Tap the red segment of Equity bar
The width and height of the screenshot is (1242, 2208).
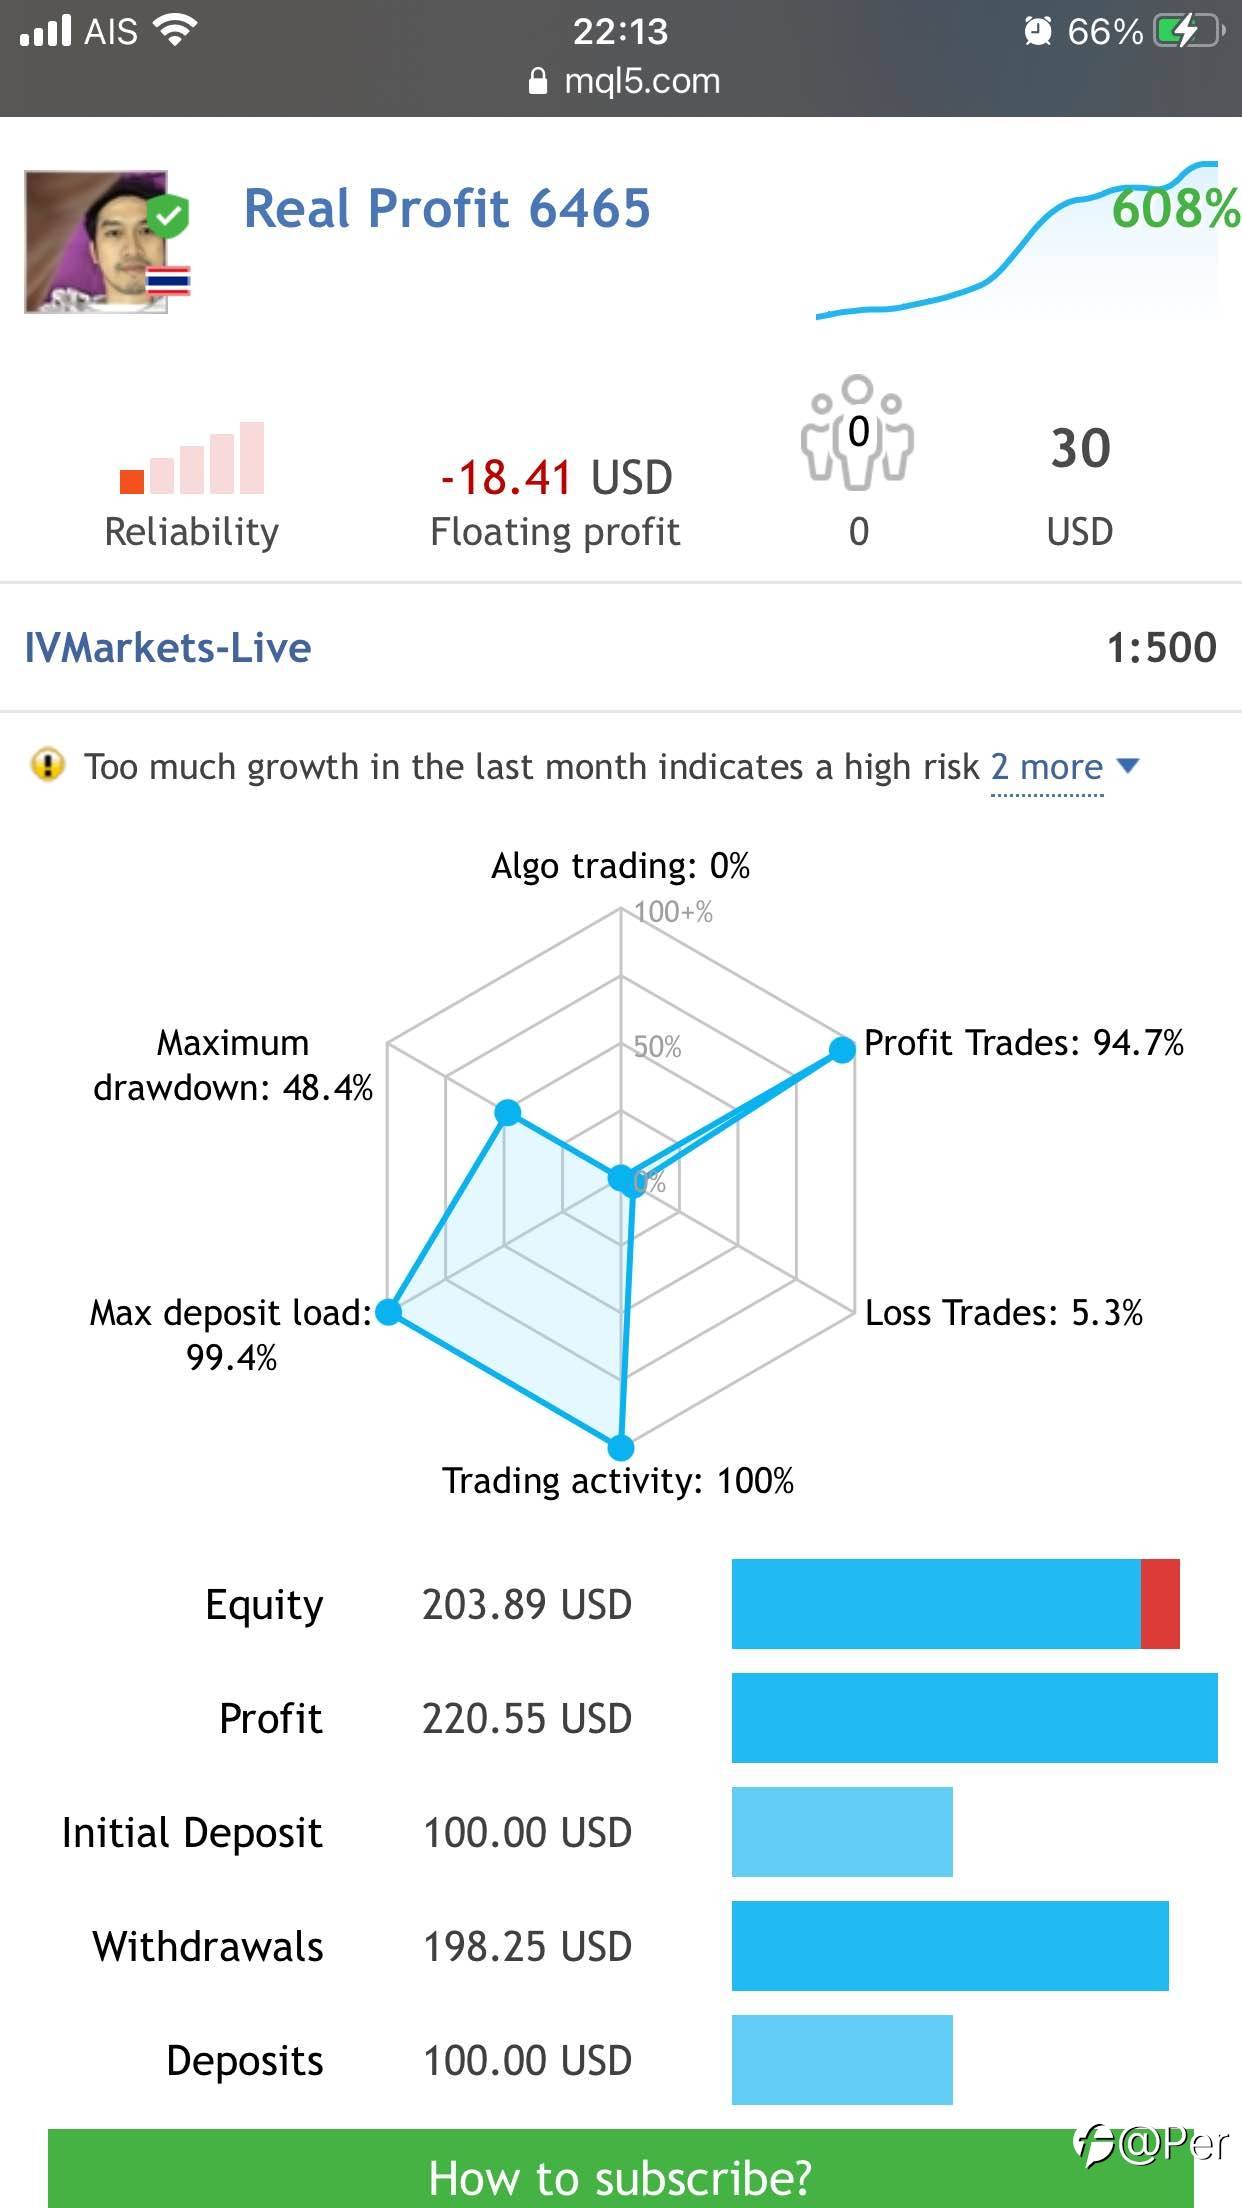tap(1160, 1604)
